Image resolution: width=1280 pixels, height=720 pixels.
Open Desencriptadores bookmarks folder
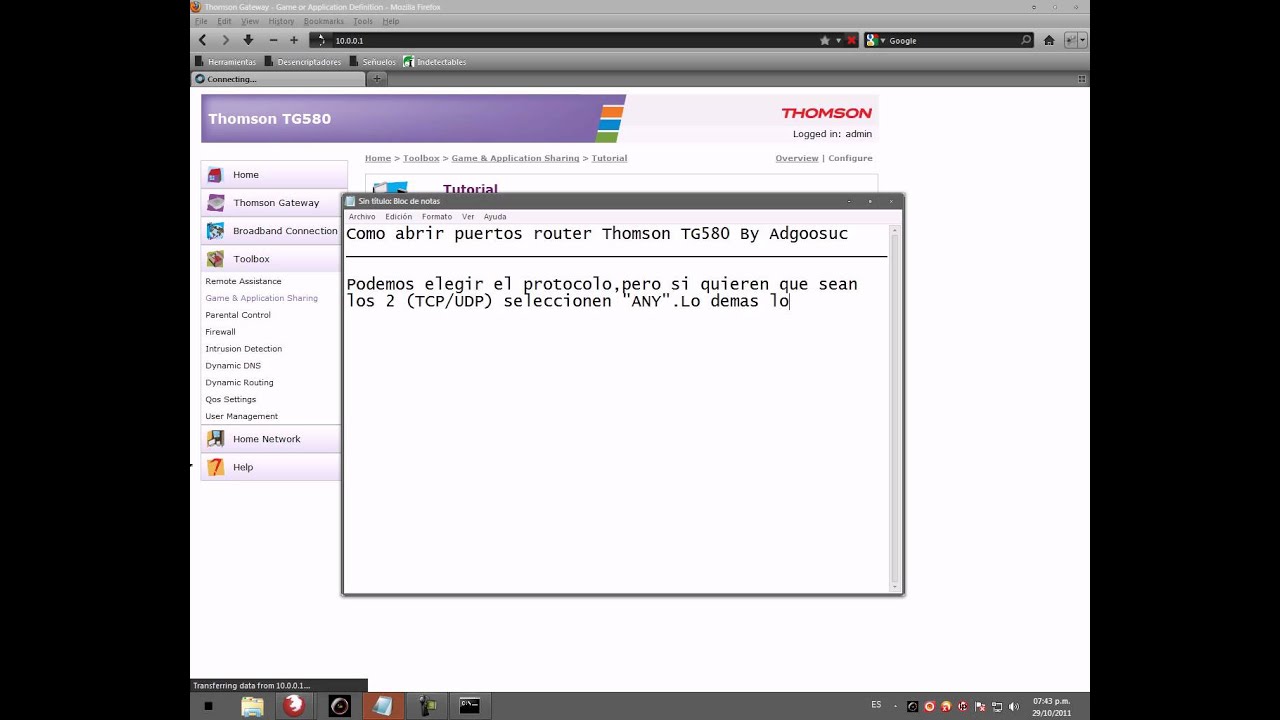[x=302, y=62]
